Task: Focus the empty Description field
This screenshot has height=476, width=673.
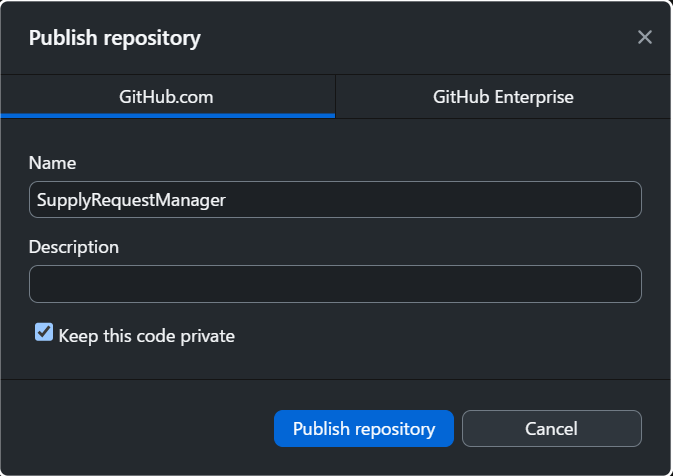Action: pyautogui.click(x=335, y=284)
